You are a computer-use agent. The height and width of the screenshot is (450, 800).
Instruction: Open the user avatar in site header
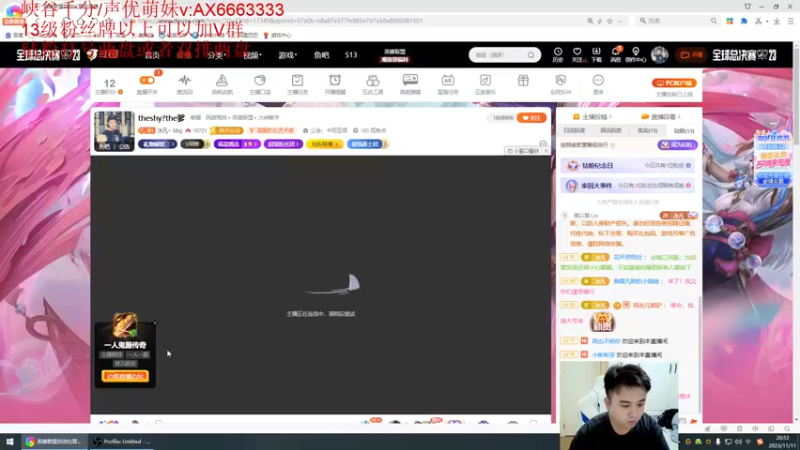tap(659, 55)
